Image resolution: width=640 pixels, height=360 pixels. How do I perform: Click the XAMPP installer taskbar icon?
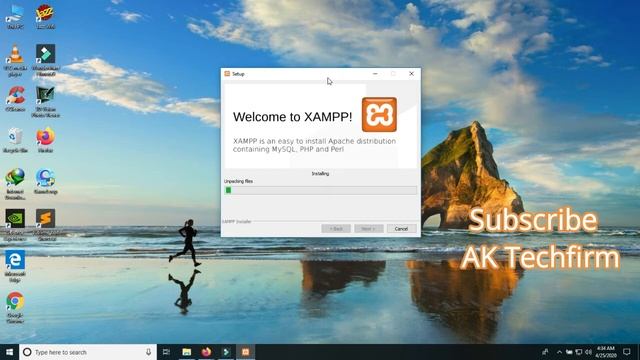246,352
